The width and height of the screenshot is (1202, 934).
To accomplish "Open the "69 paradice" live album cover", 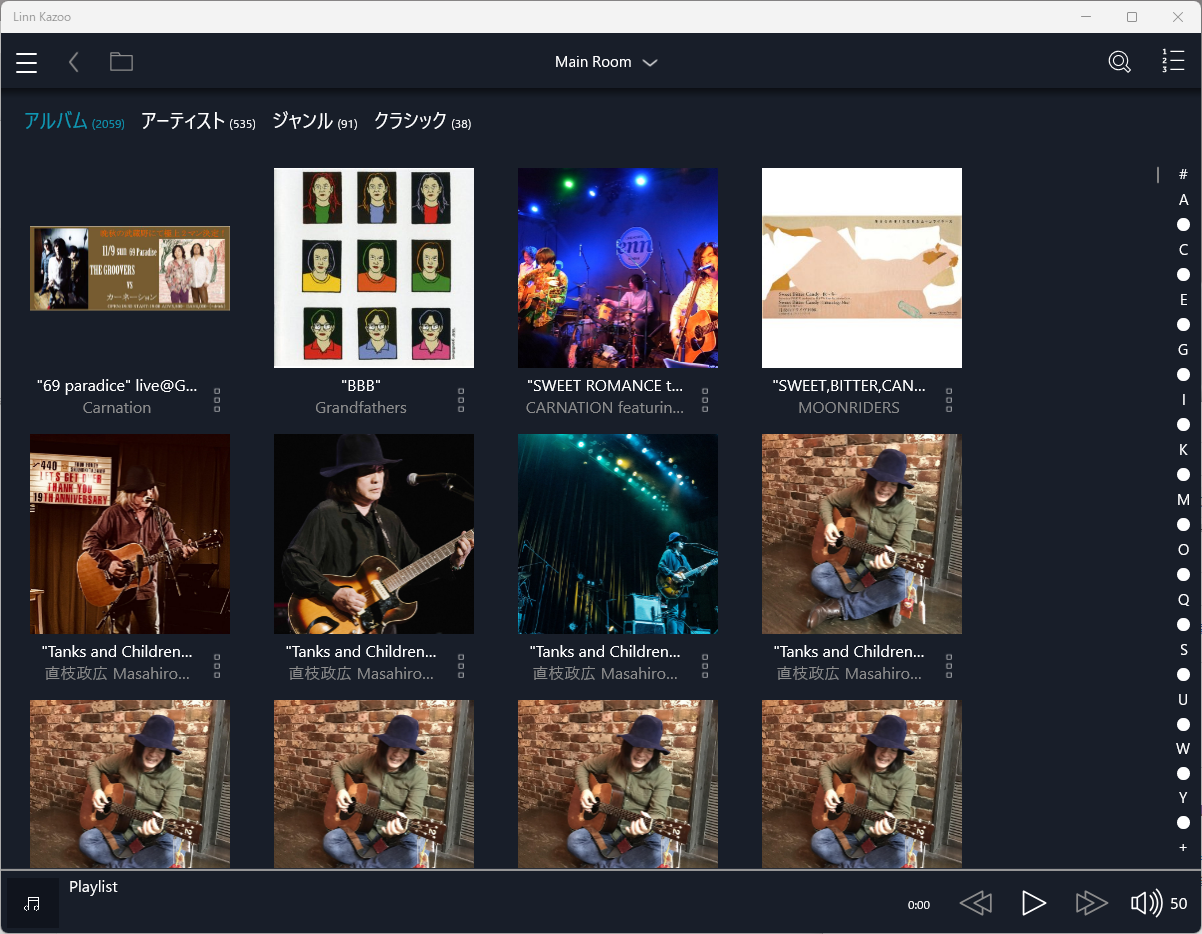I will (130, 268).
